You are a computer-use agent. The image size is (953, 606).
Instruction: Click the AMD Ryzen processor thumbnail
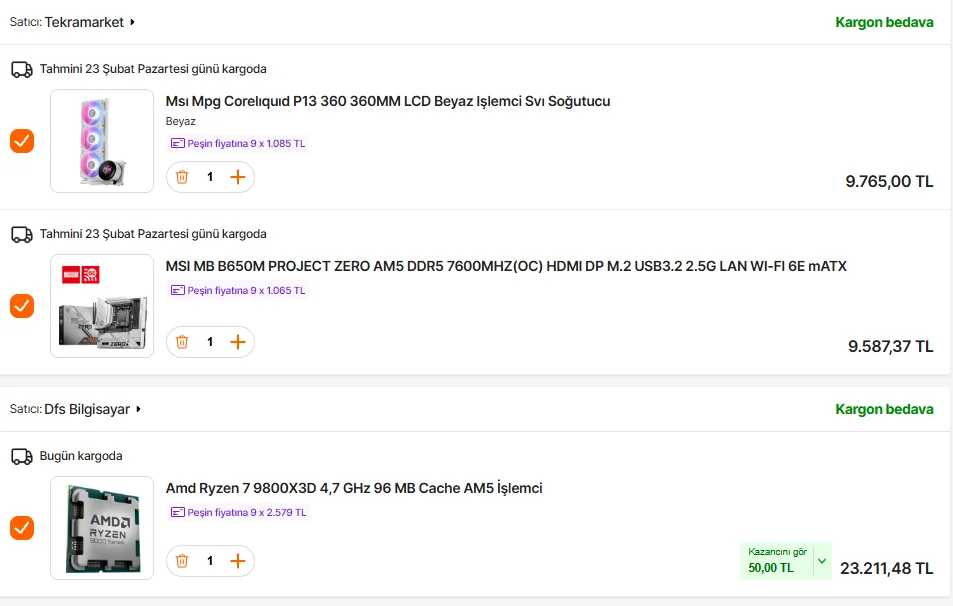(x=102, y=527)
